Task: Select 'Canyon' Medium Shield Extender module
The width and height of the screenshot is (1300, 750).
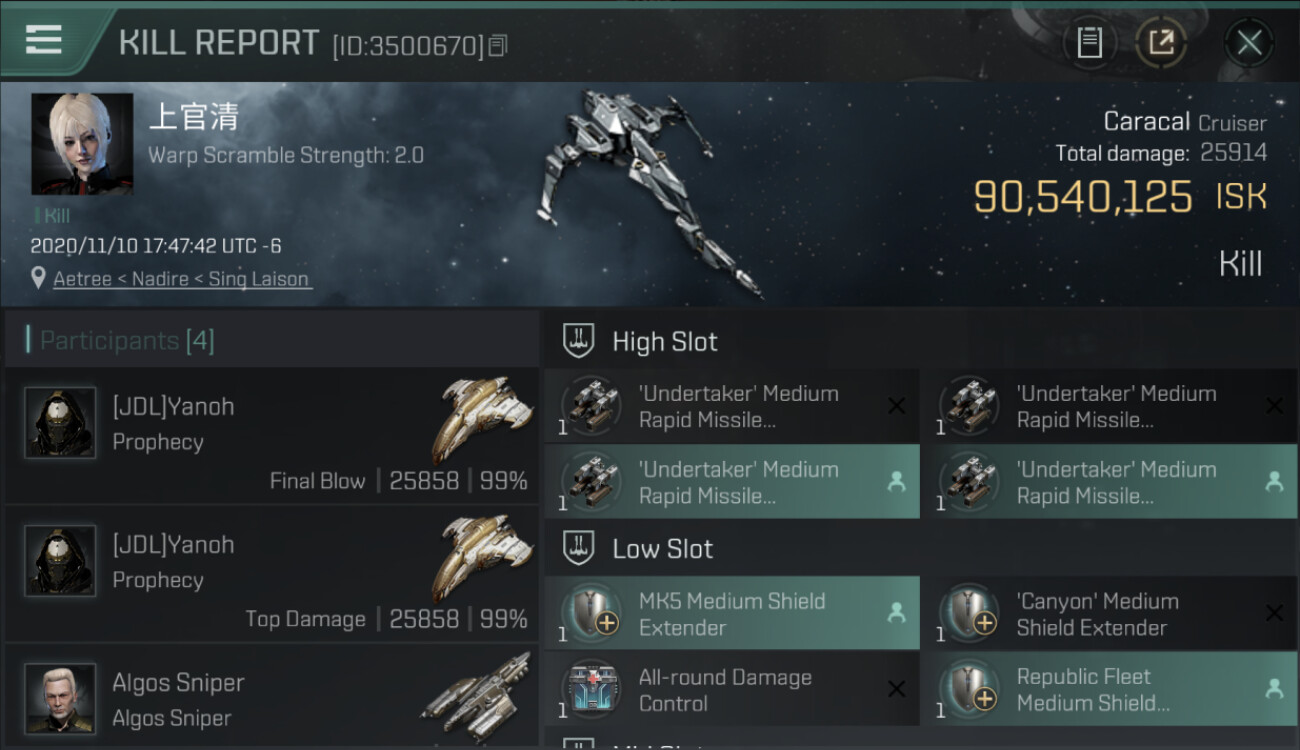Action: point(1110,614)
